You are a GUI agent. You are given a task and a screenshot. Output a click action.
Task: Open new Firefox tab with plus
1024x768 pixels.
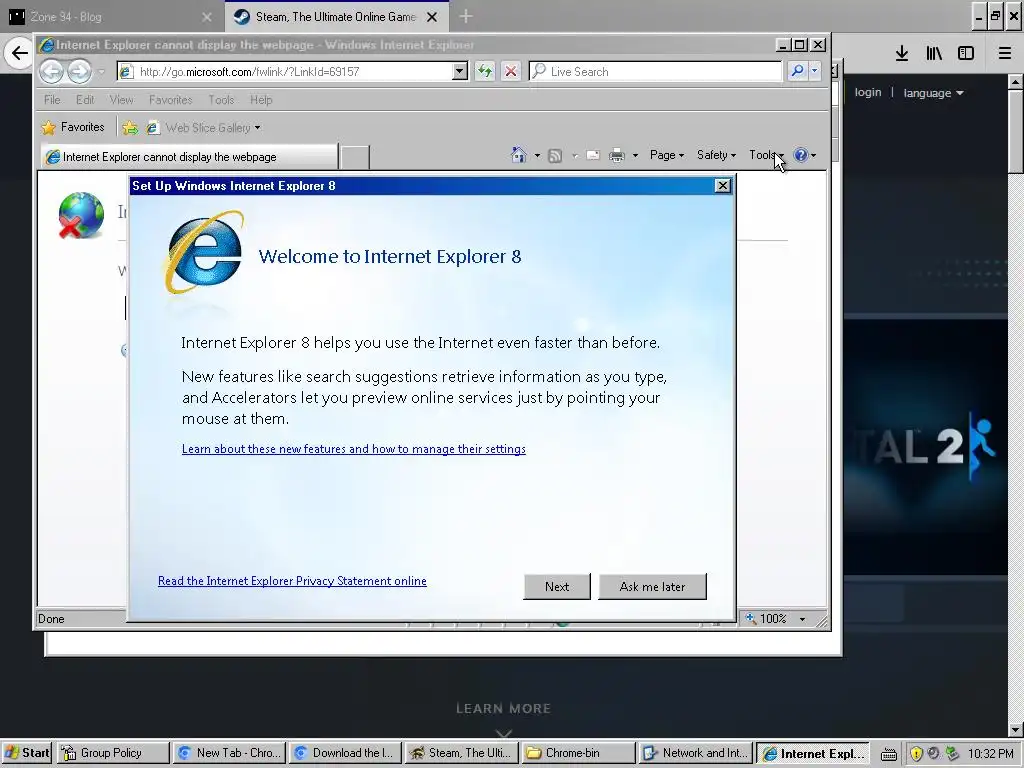point(466,16)
